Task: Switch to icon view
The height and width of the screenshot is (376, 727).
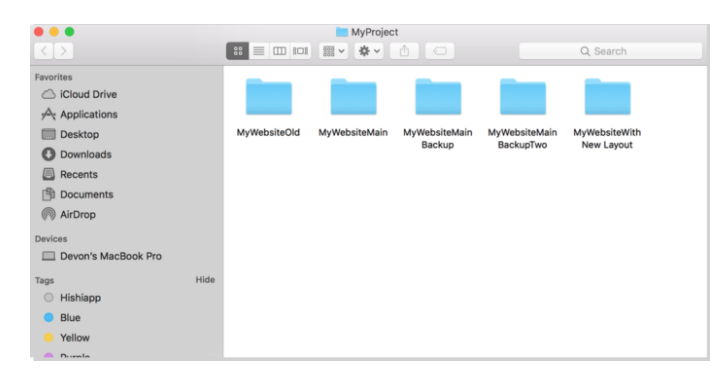Action: coord(237,51)
